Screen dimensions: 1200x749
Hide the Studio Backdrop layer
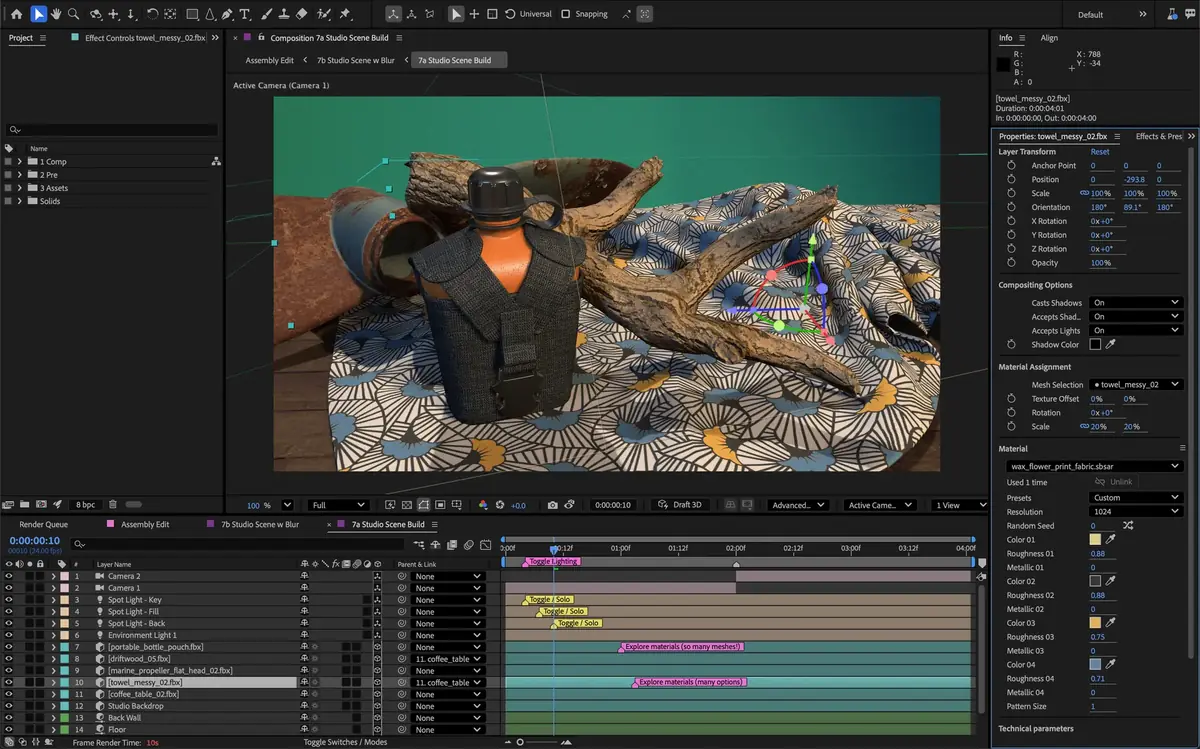[x=8, y=705]
